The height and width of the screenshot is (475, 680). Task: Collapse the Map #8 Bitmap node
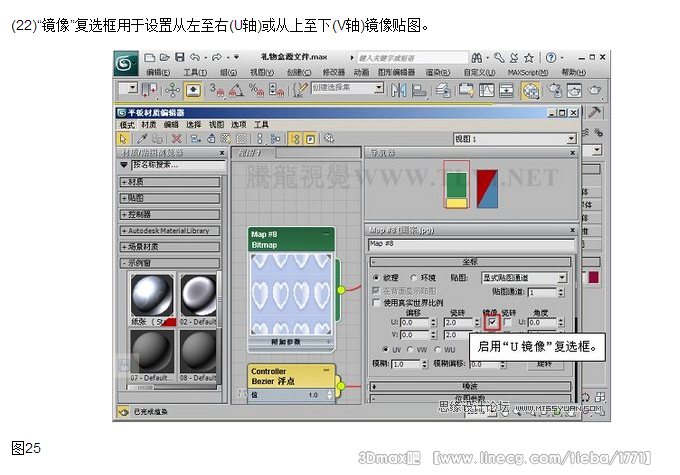coord(326,234)
